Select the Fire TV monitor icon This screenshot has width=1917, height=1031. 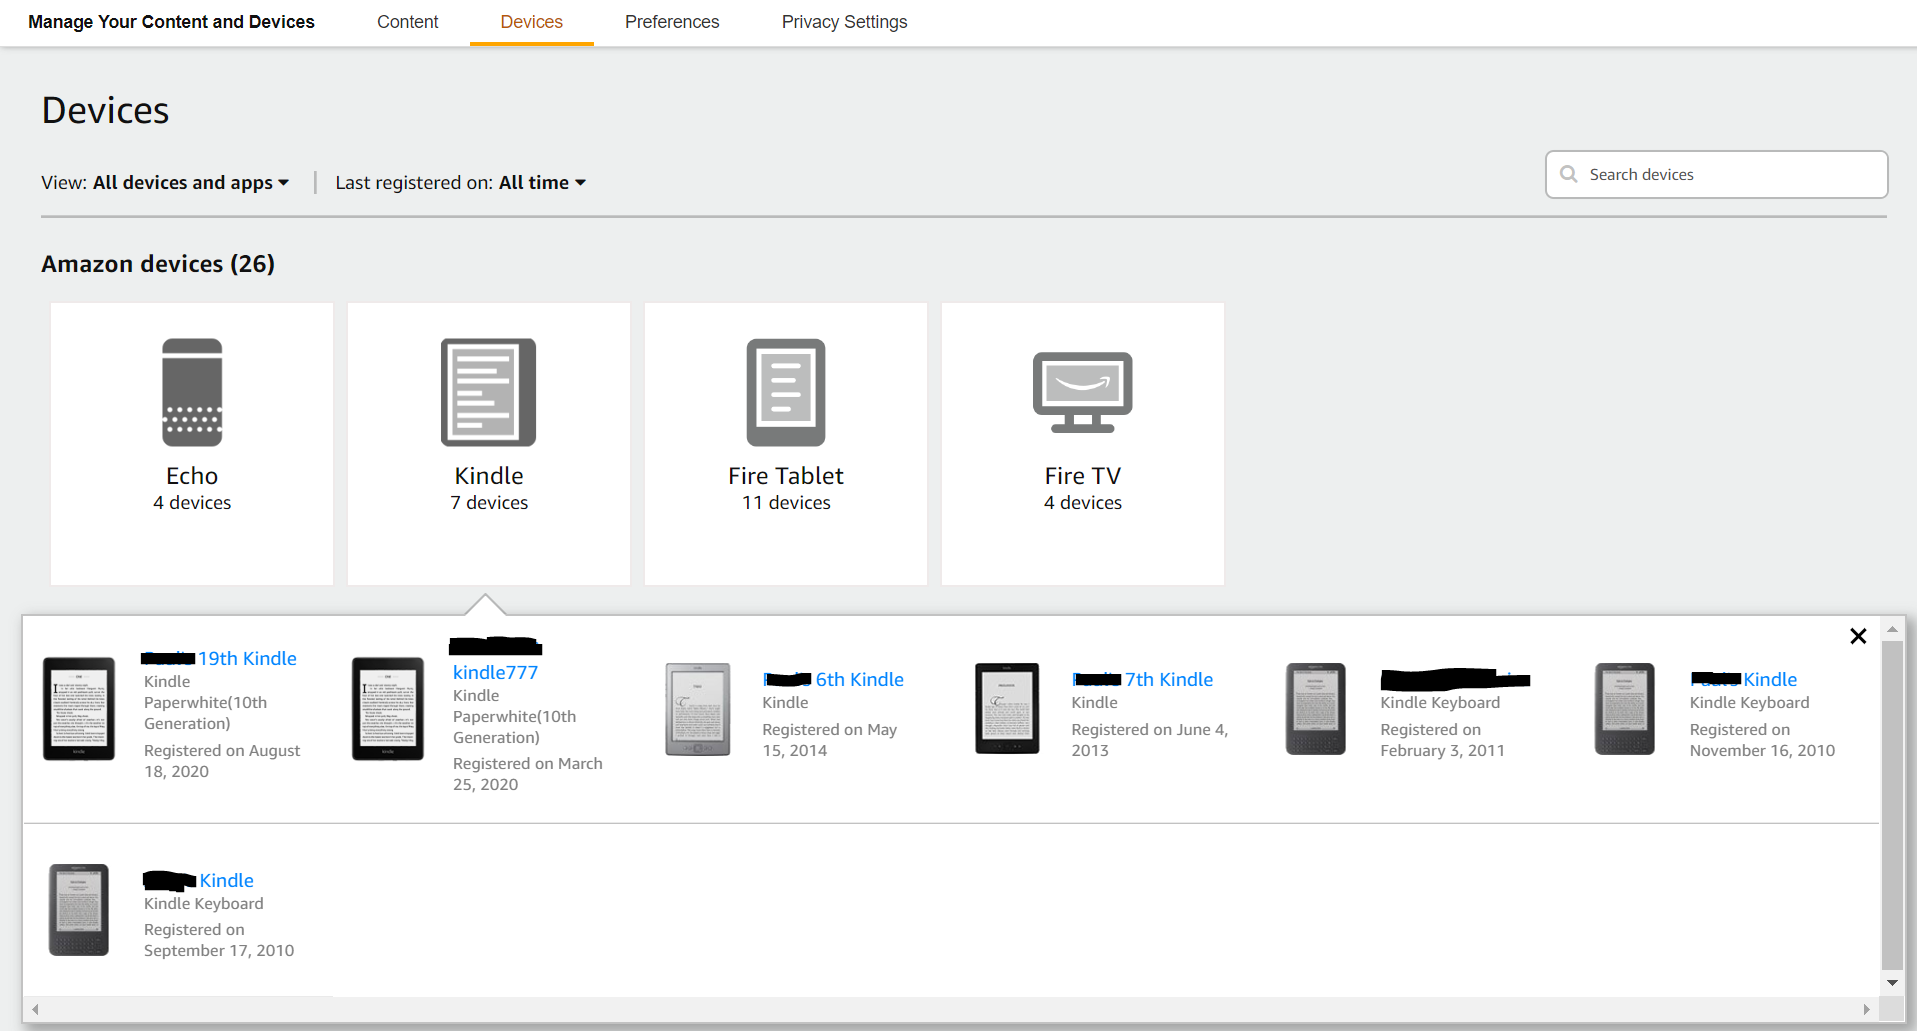1082,392
